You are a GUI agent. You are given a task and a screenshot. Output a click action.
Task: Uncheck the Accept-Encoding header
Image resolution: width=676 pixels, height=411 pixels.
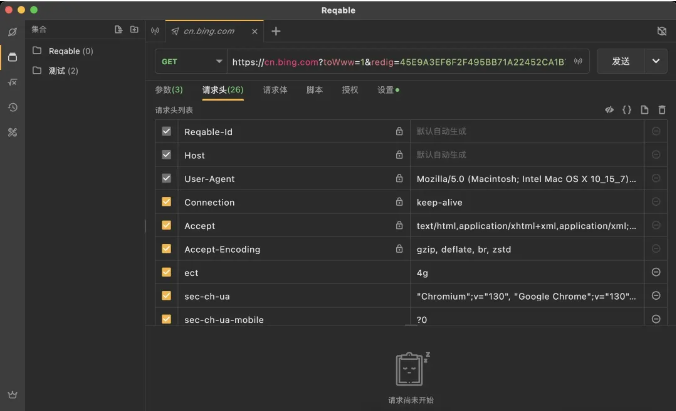click(166, 248)
